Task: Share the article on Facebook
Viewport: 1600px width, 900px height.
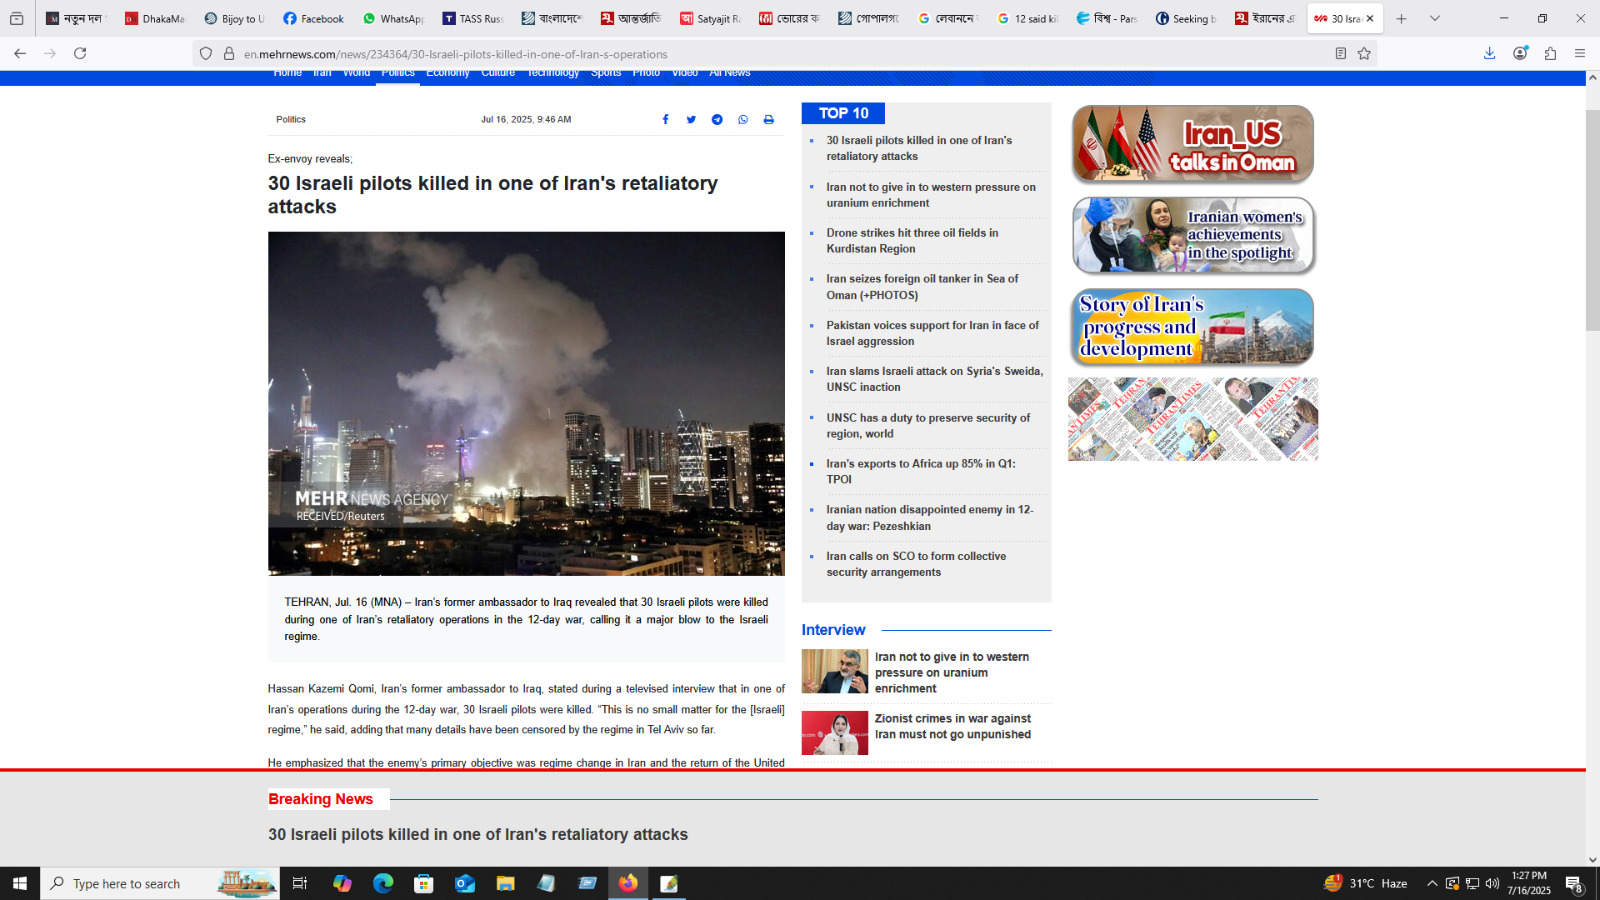Action: click(x=665, y=120)
